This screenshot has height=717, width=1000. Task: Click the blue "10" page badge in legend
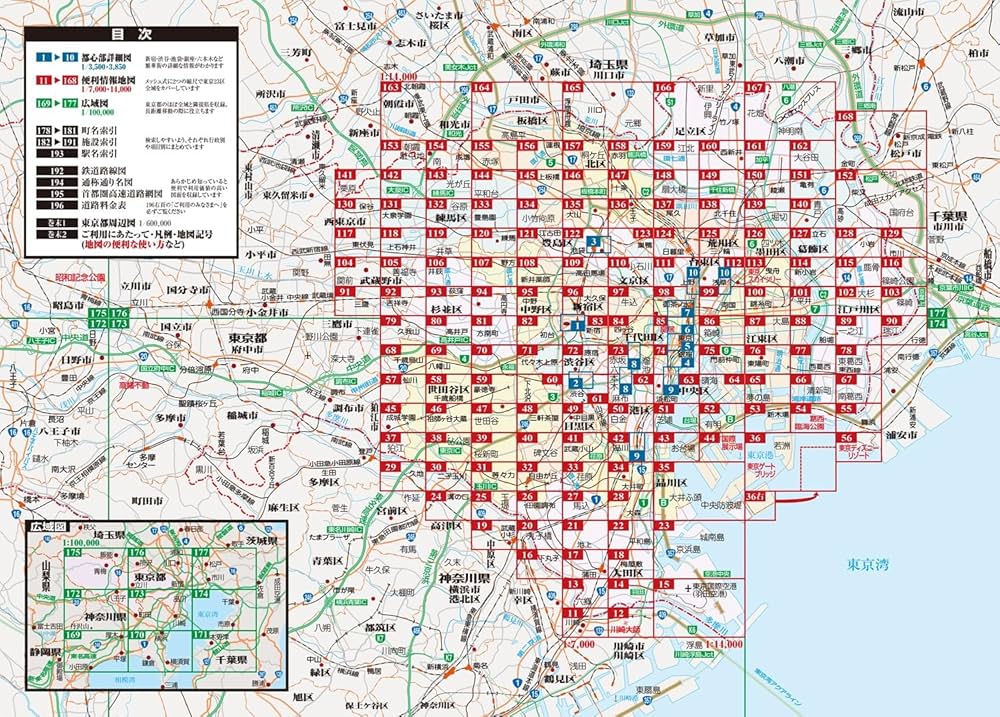[x=68, y=57]
